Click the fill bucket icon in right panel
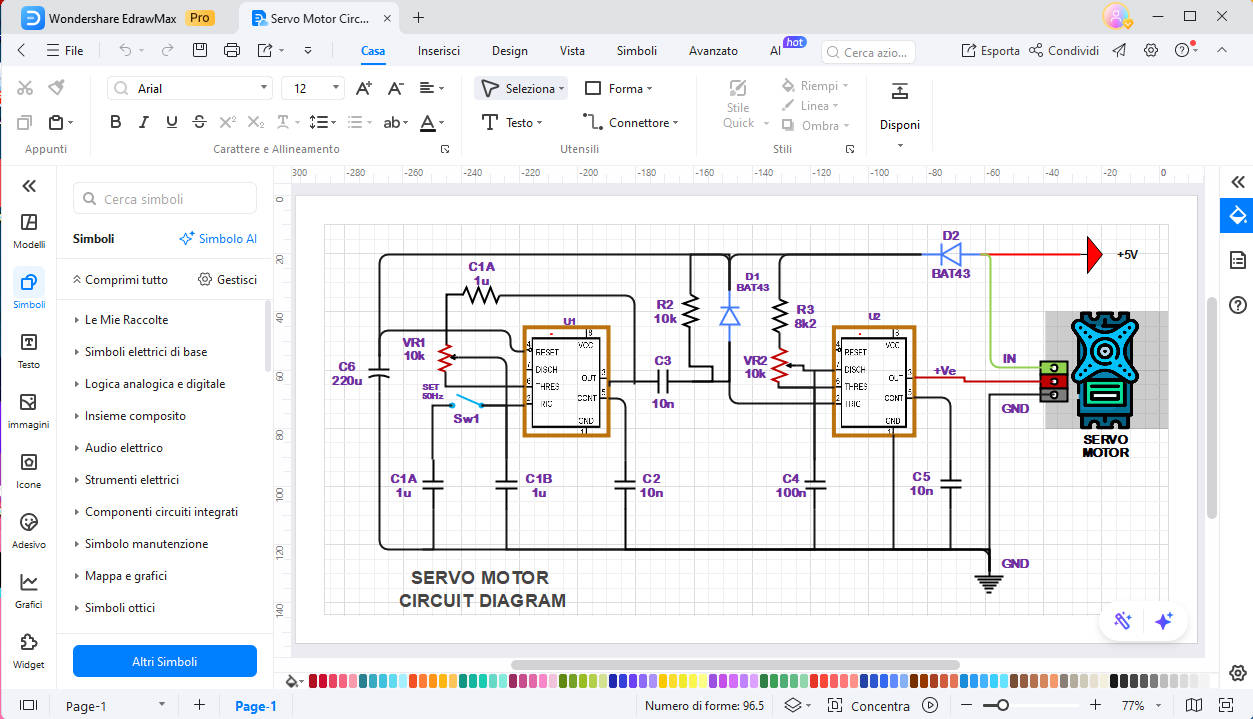1253x719 pixels. (1237, 215)
